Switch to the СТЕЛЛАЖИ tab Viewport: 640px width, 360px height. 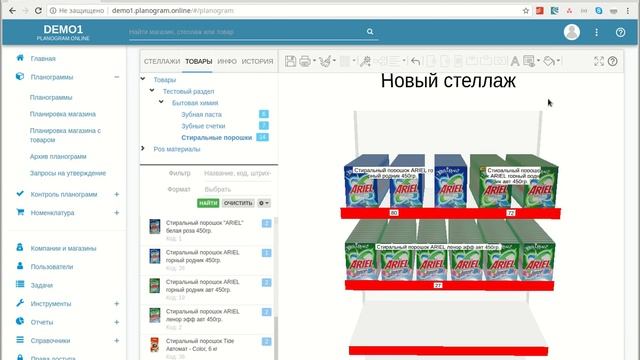coord(162,61)
